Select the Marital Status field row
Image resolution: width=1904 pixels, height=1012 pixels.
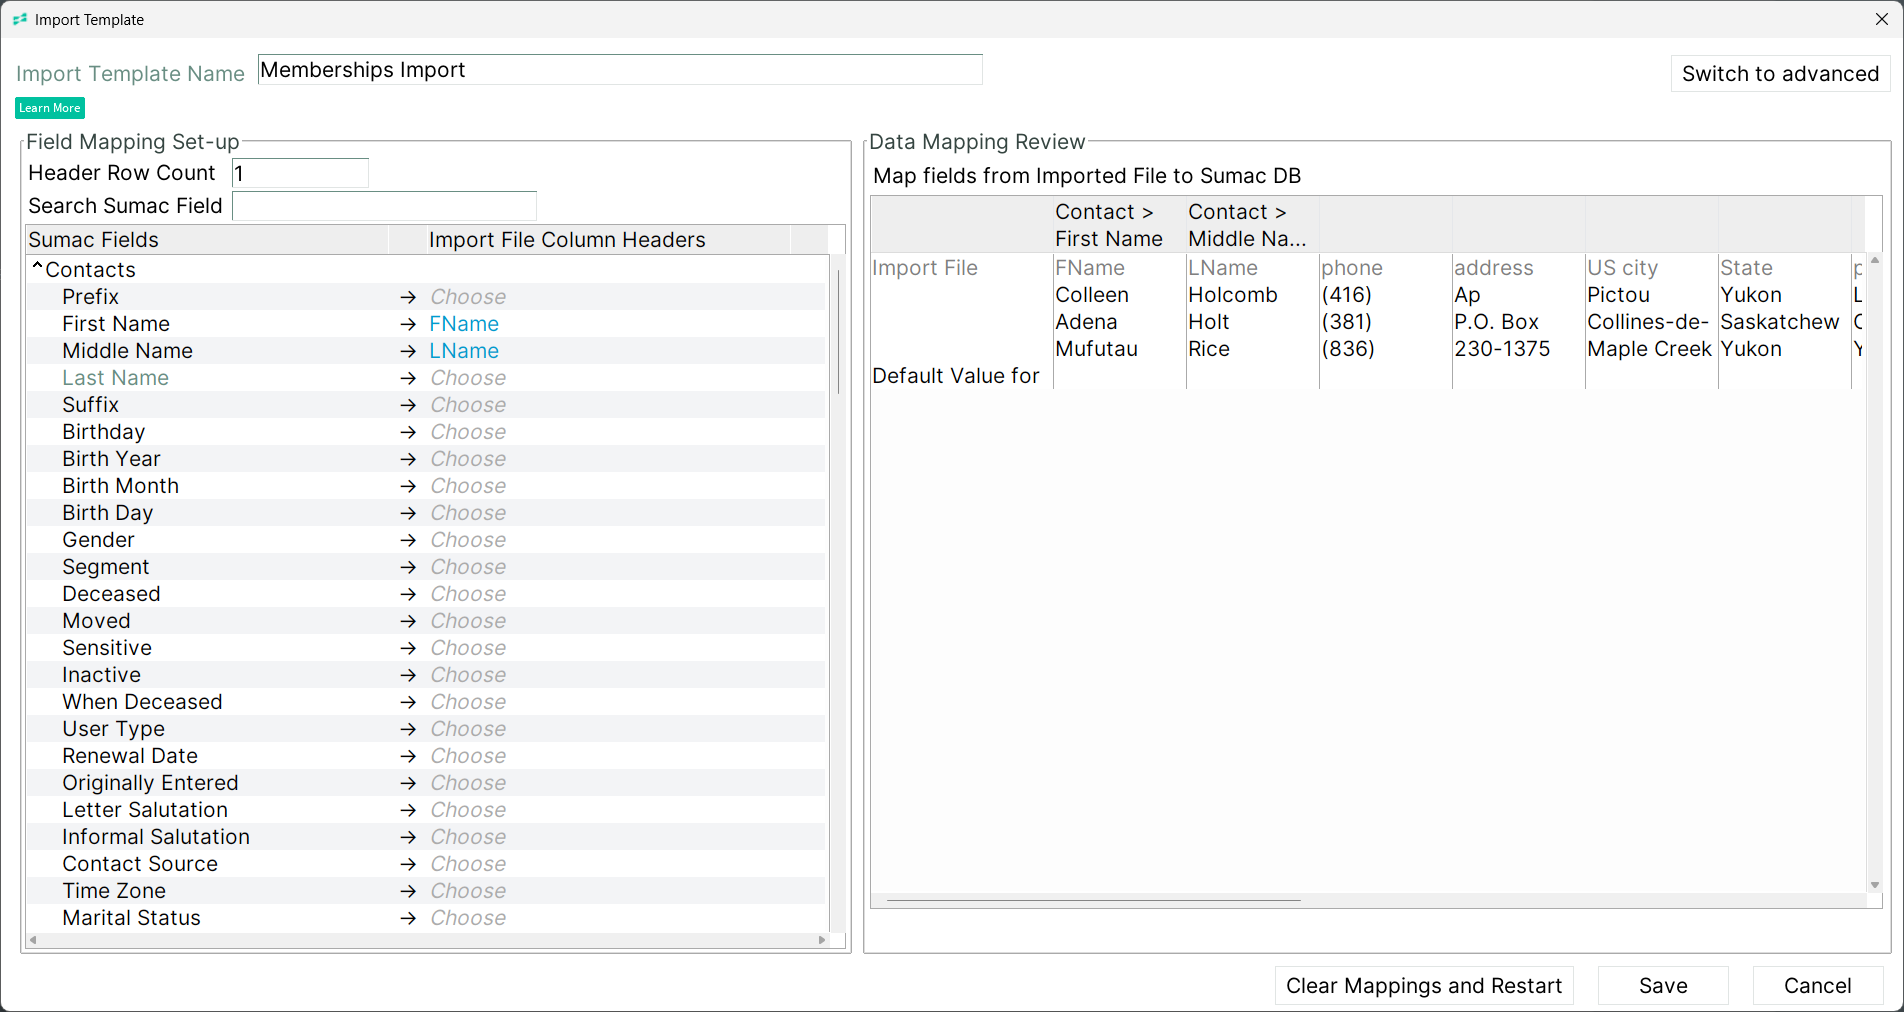pos(426,918)
